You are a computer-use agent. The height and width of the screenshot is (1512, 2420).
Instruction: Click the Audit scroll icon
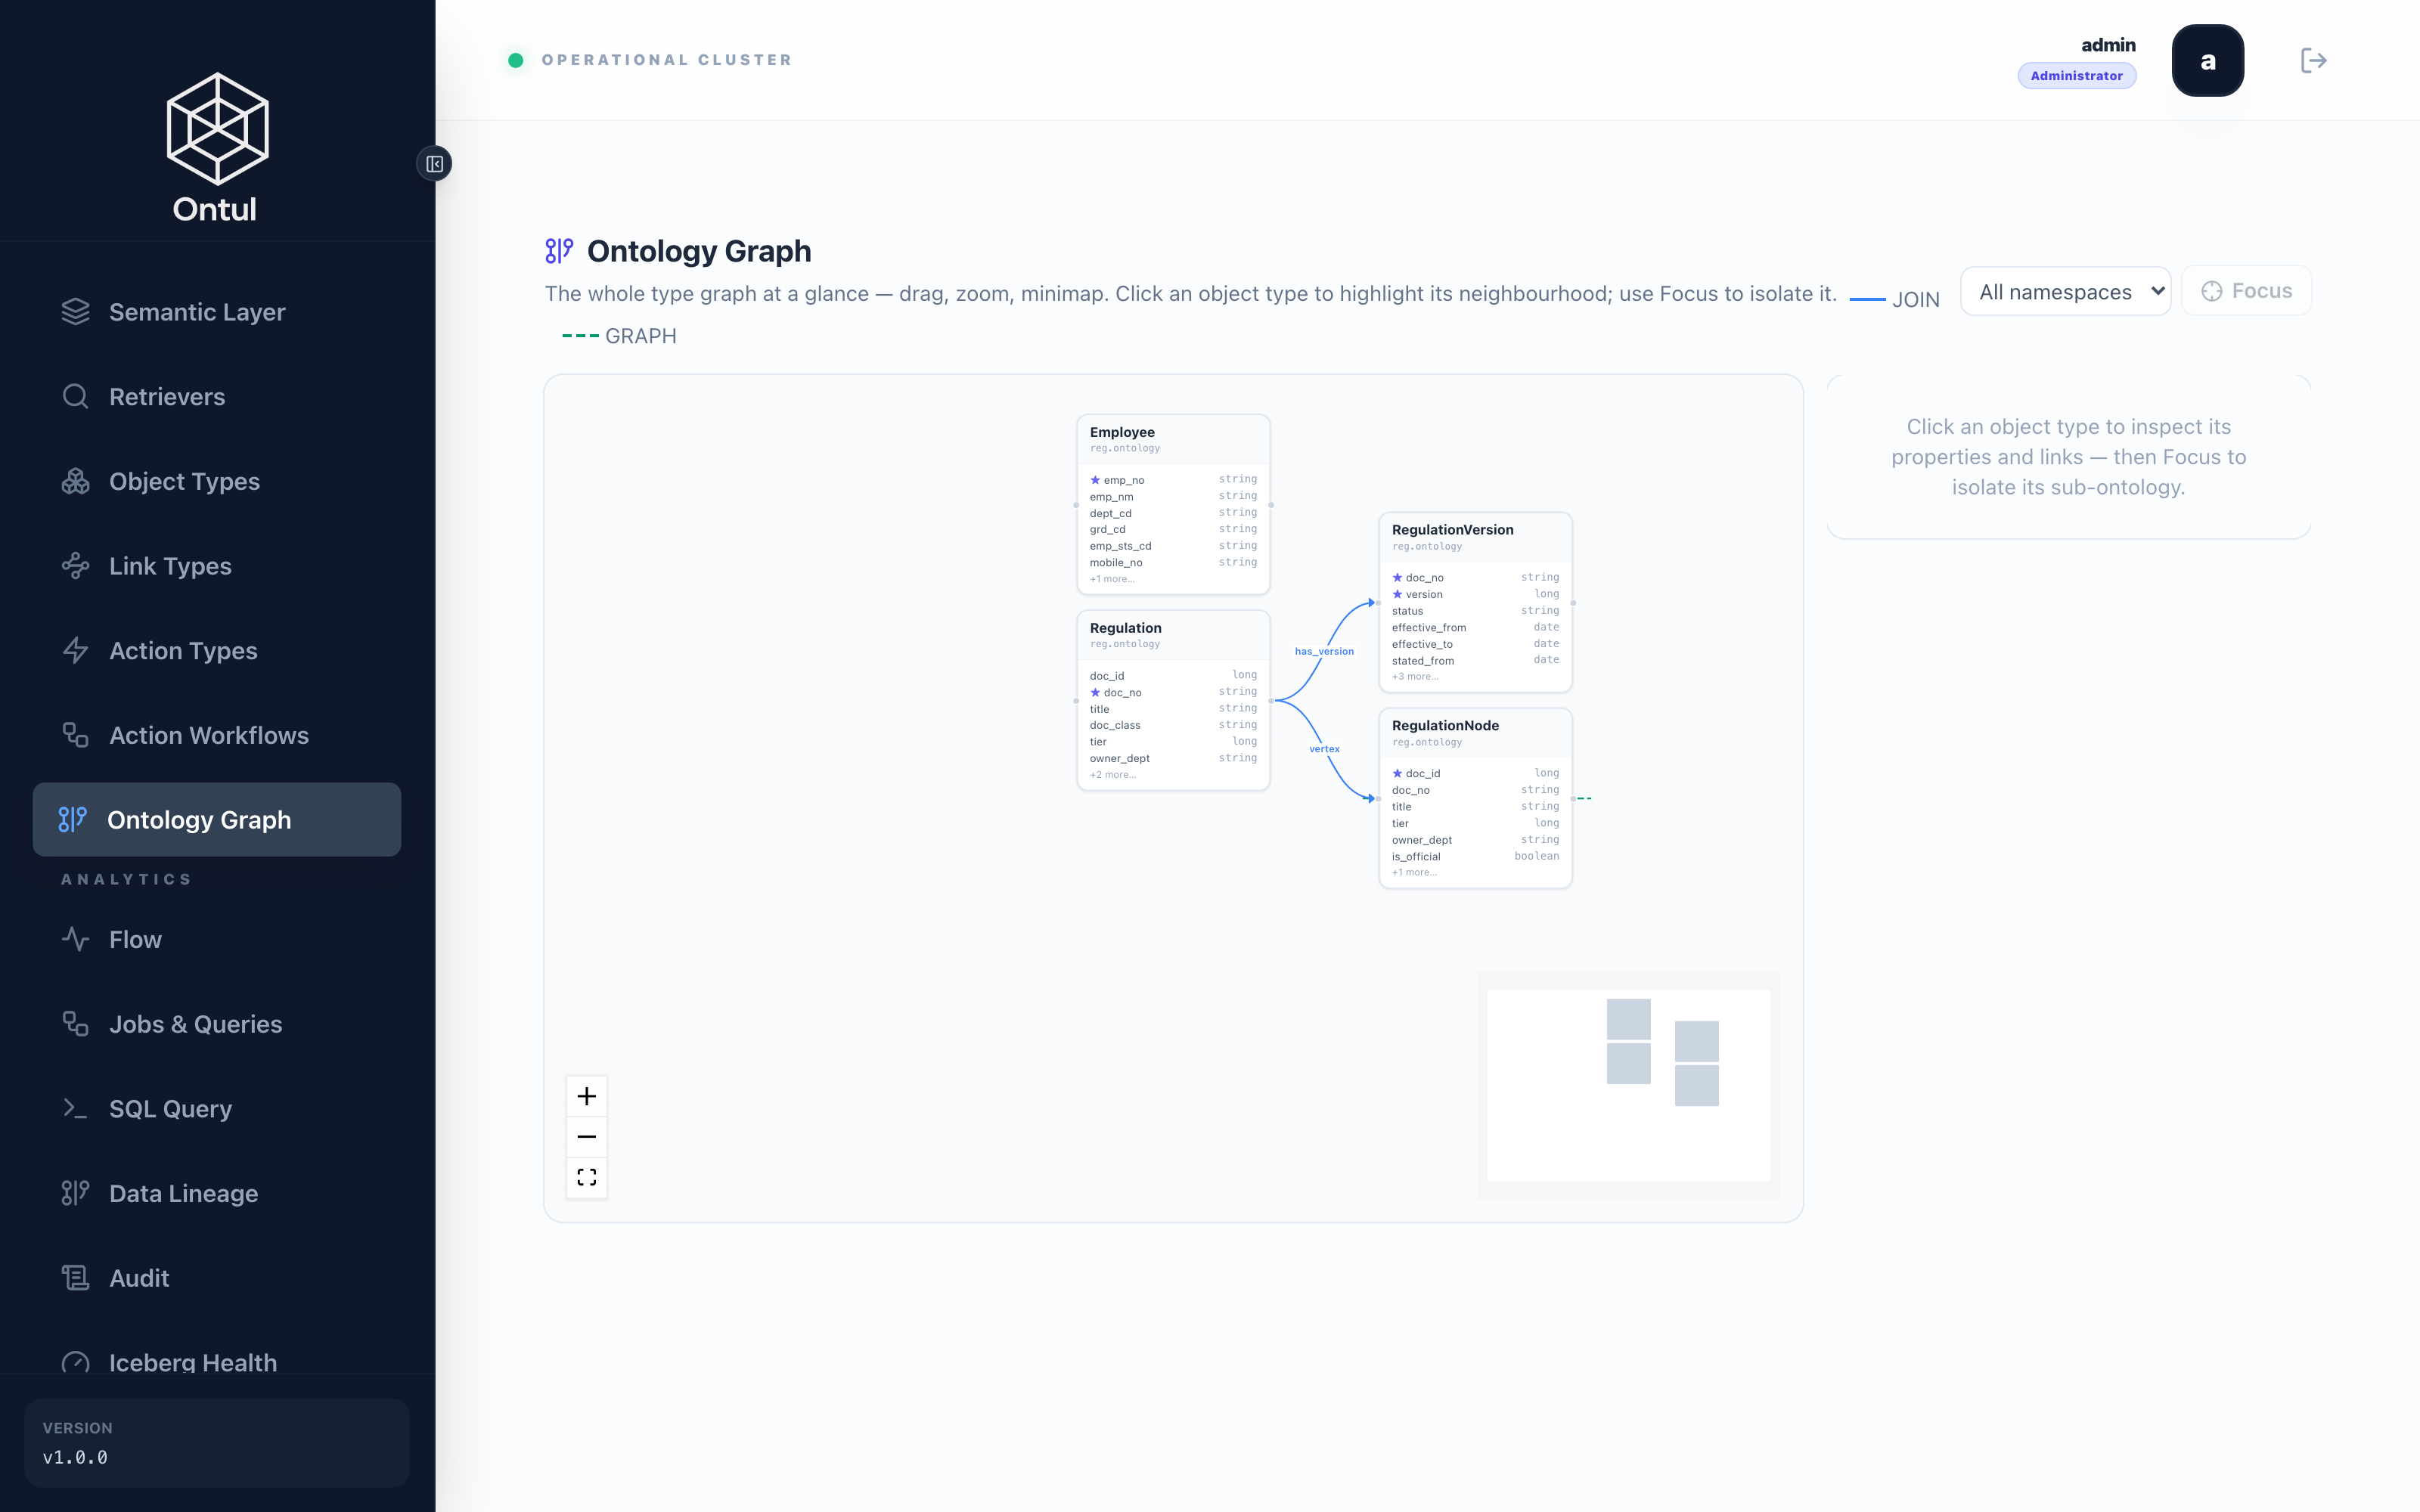pyautogui.click(x=75, y=1278)
